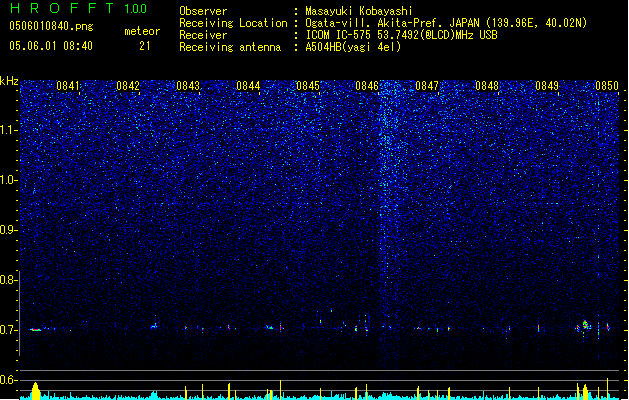Click the ICOM IC-575 53.7492 MHz USB receiver text
This screenshot has height=400, width=629.
(x=402, y=35)
